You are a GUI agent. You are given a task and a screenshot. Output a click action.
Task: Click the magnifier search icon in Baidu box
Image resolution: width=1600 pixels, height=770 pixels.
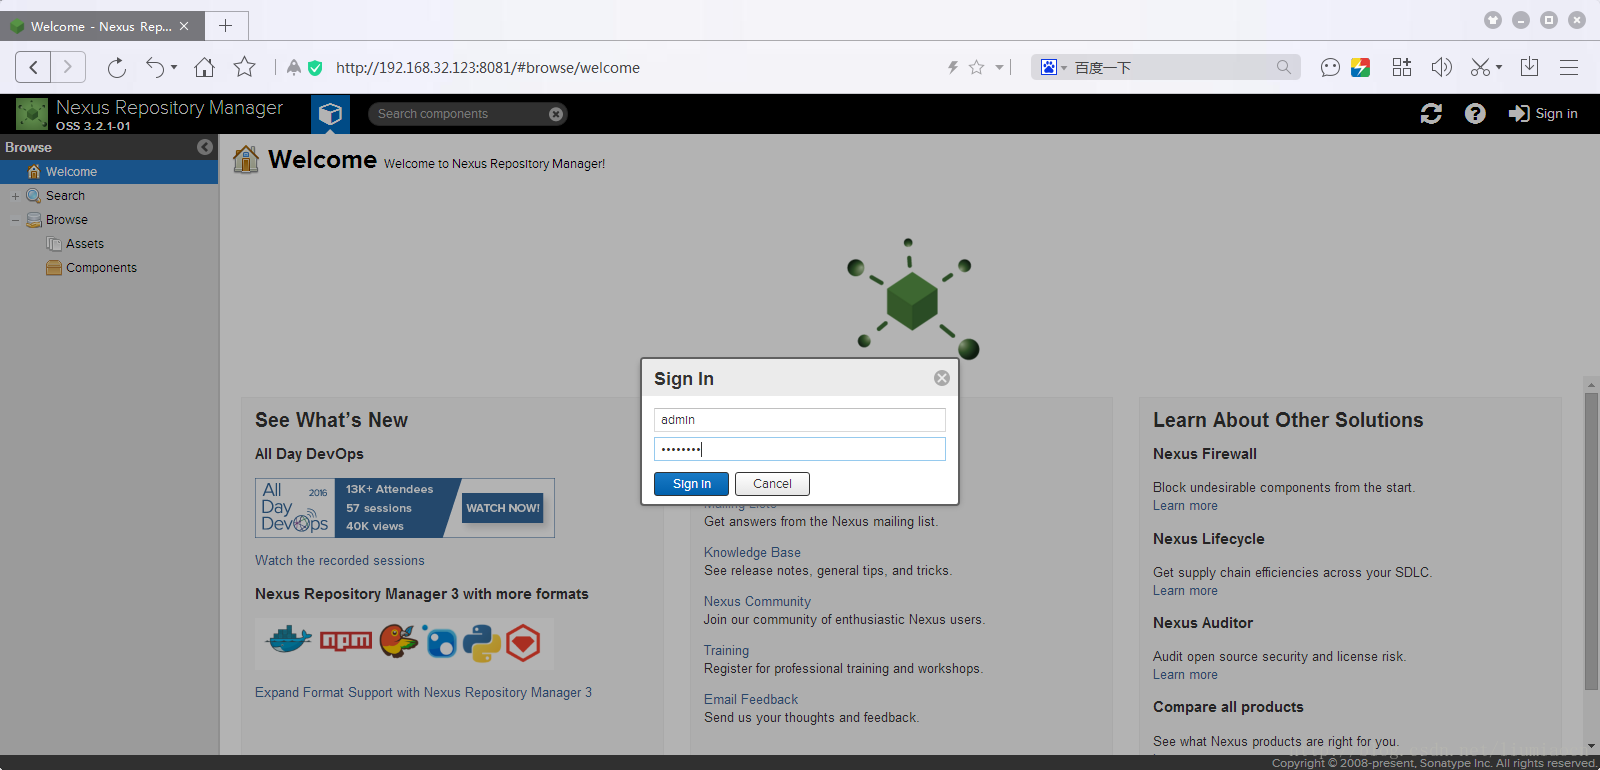point(1284,67)
